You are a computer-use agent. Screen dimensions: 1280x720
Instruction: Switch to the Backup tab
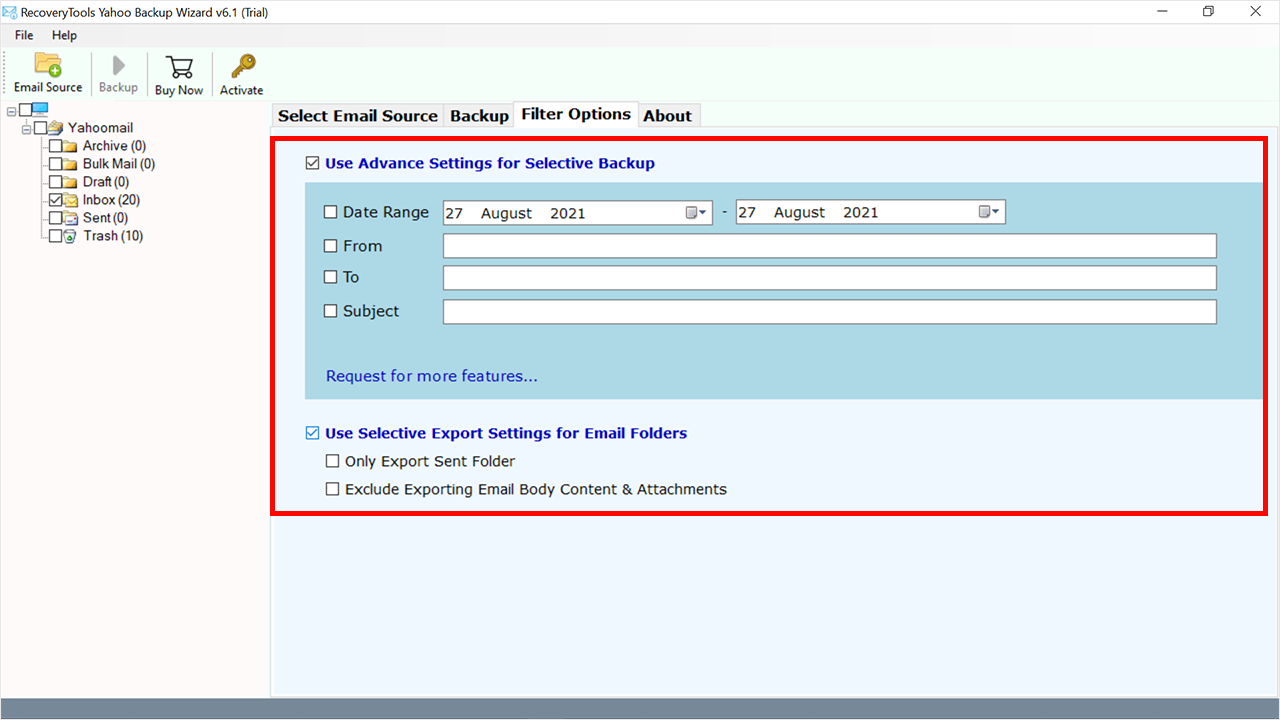479,116
